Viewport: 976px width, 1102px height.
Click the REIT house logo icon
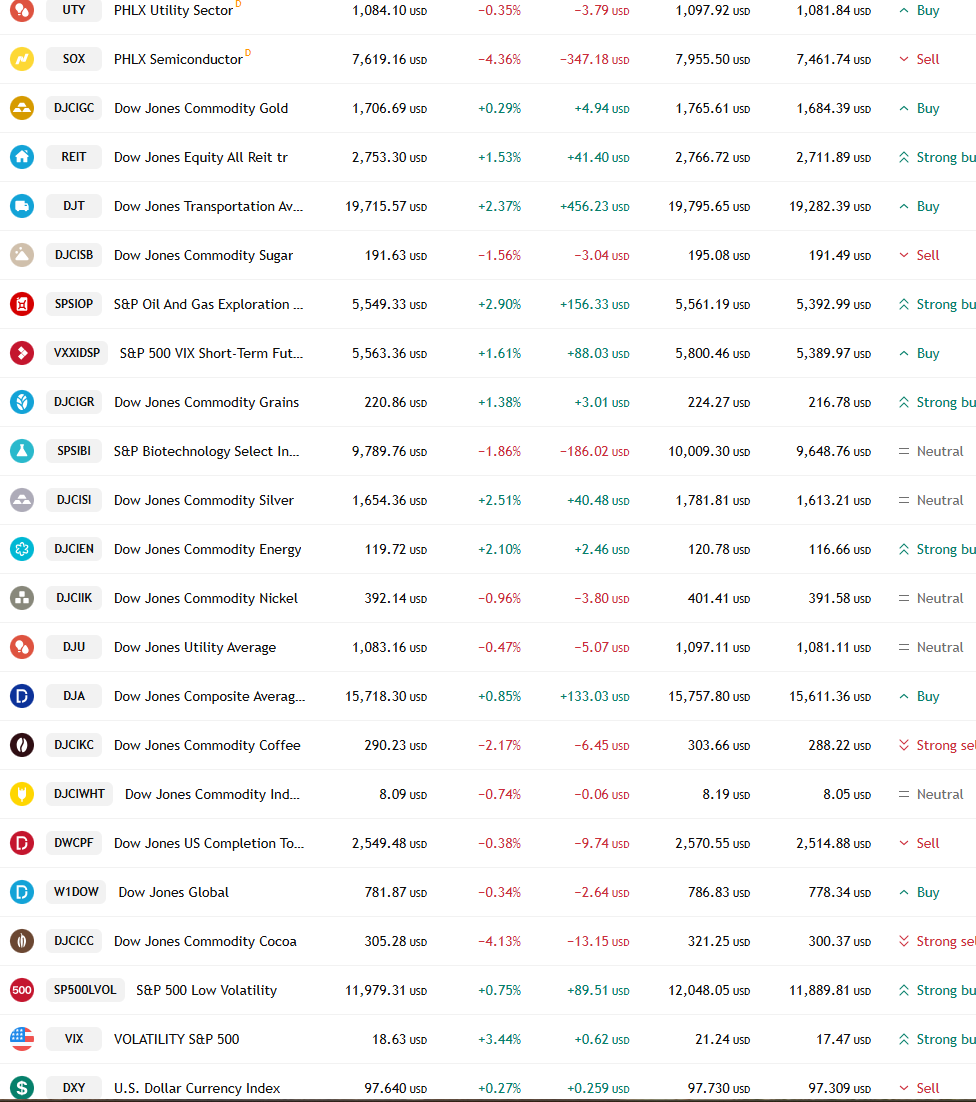22,157
